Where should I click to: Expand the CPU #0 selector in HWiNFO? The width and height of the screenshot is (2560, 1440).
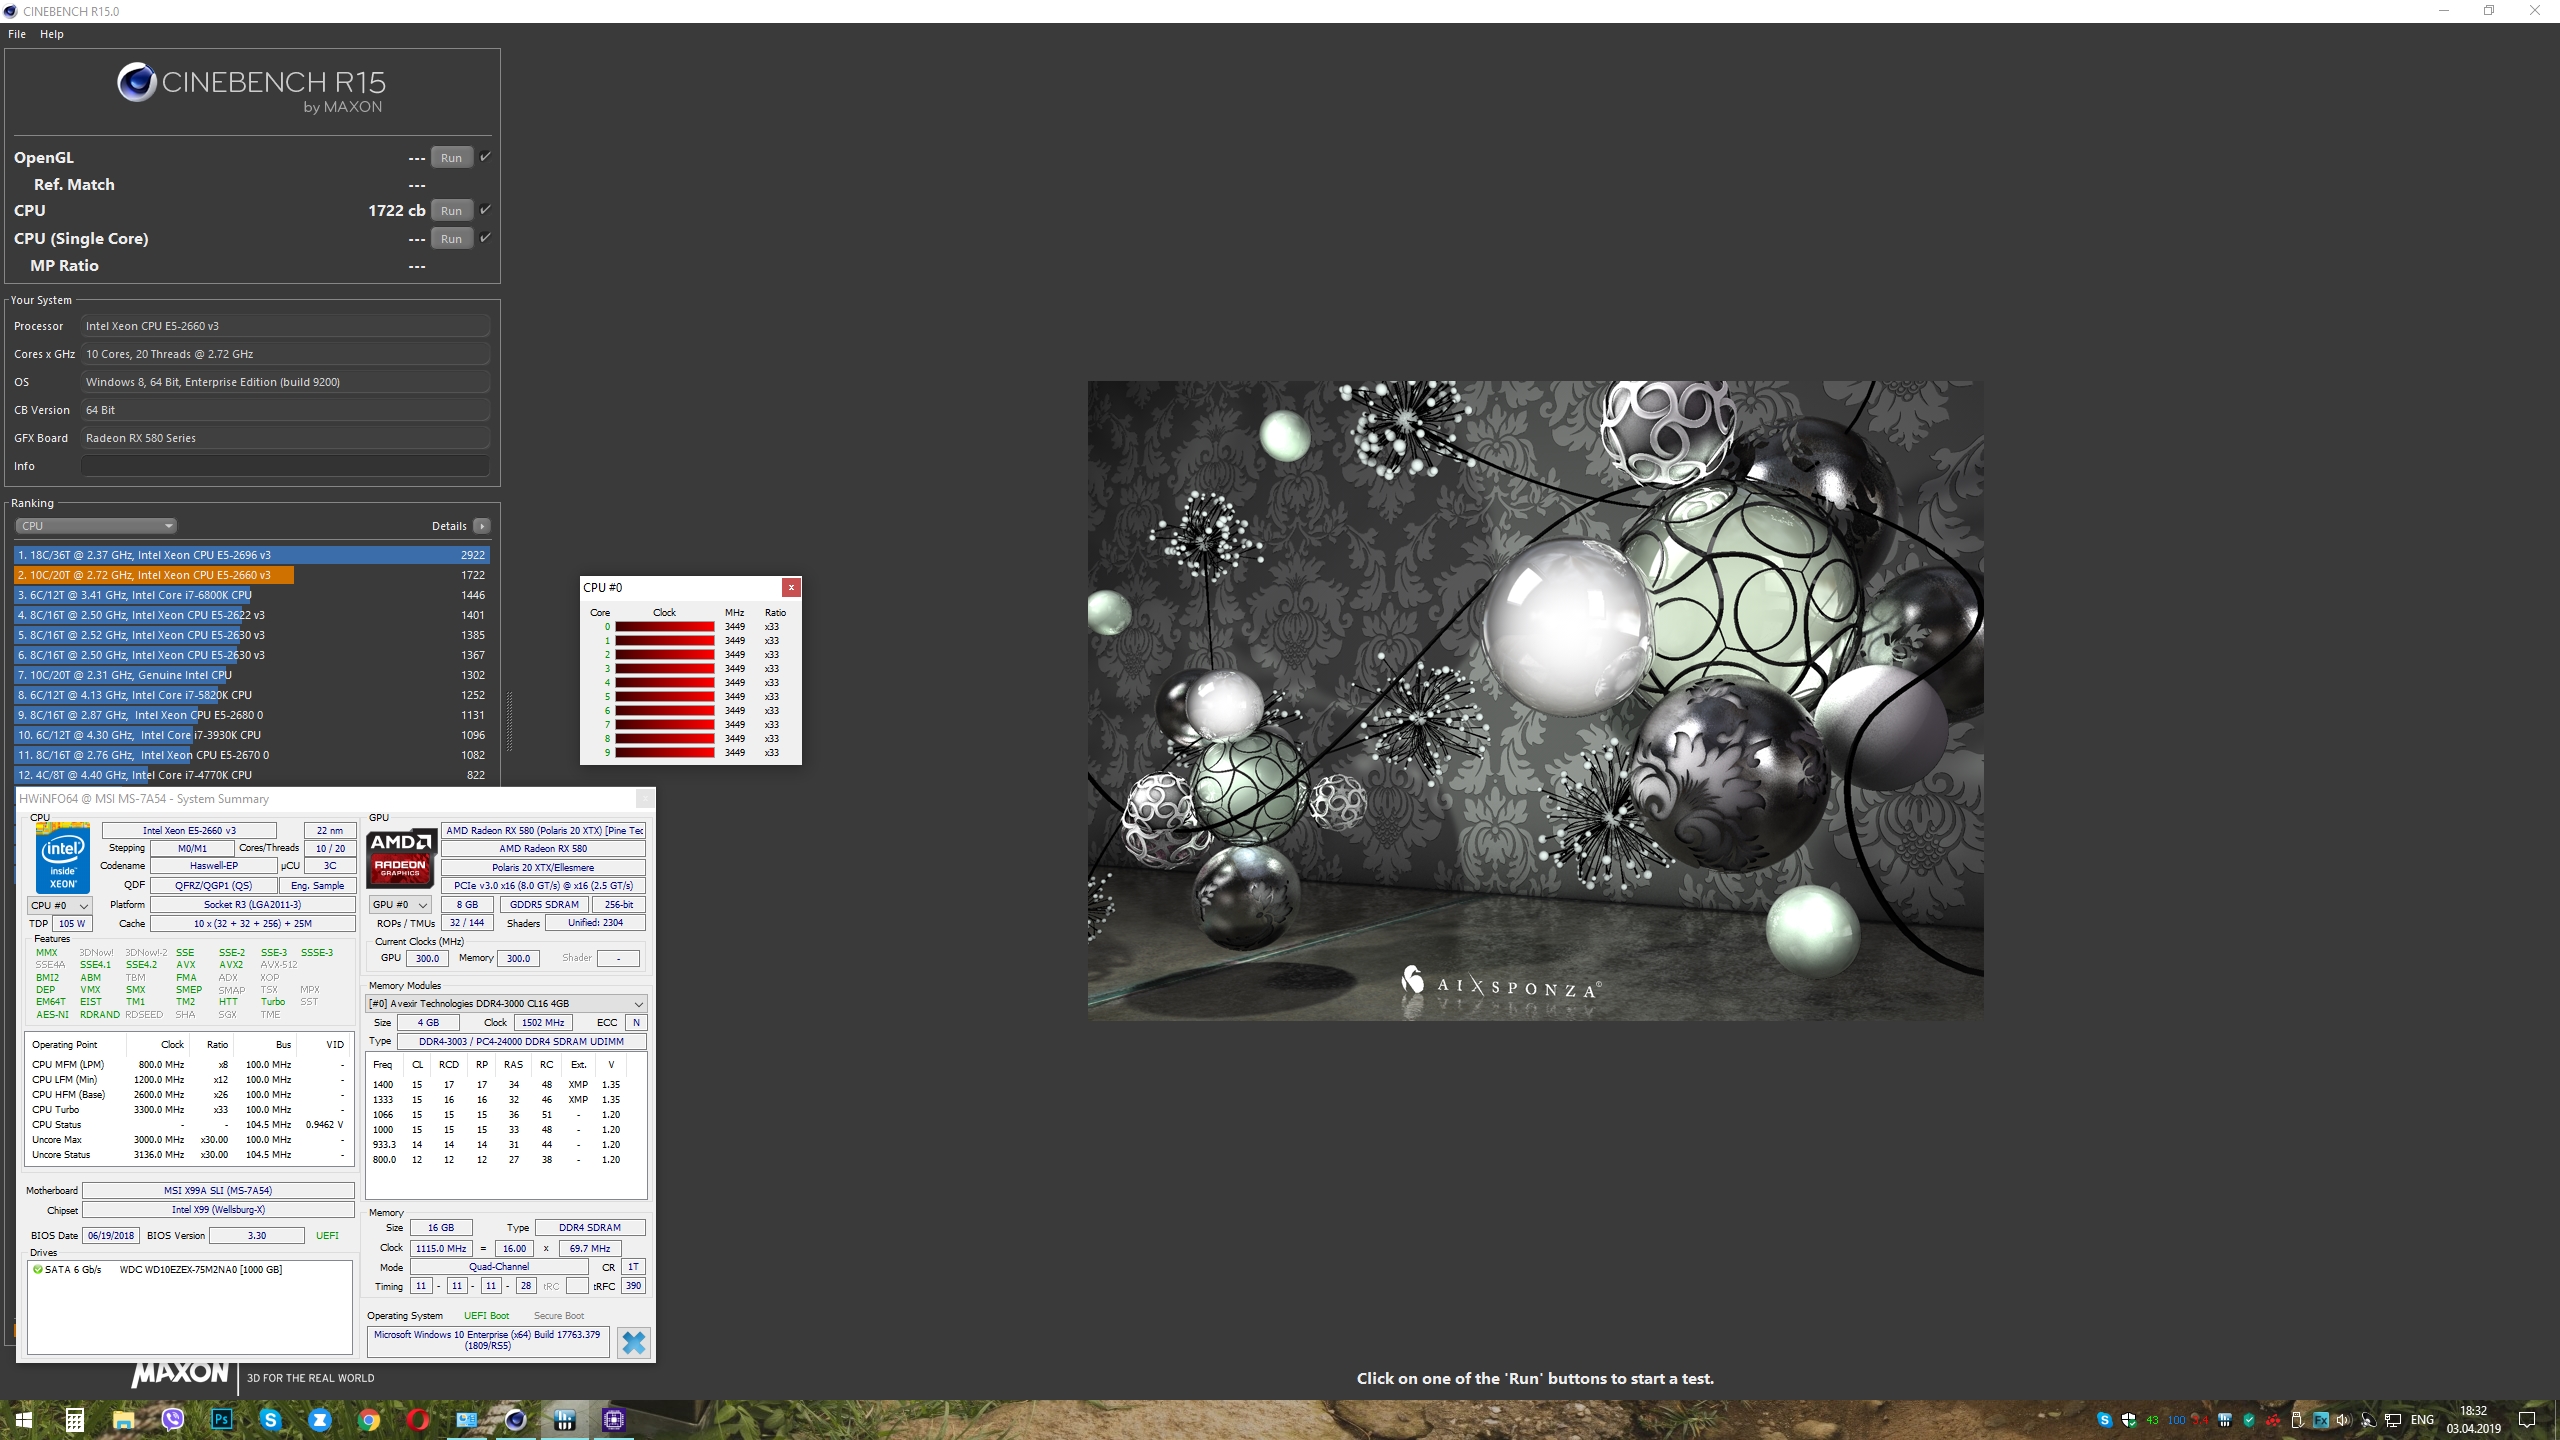coord(59,905)
